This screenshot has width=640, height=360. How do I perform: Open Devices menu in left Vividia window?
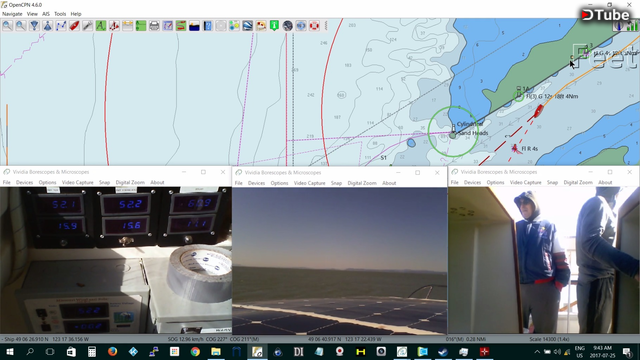point(24,182)
